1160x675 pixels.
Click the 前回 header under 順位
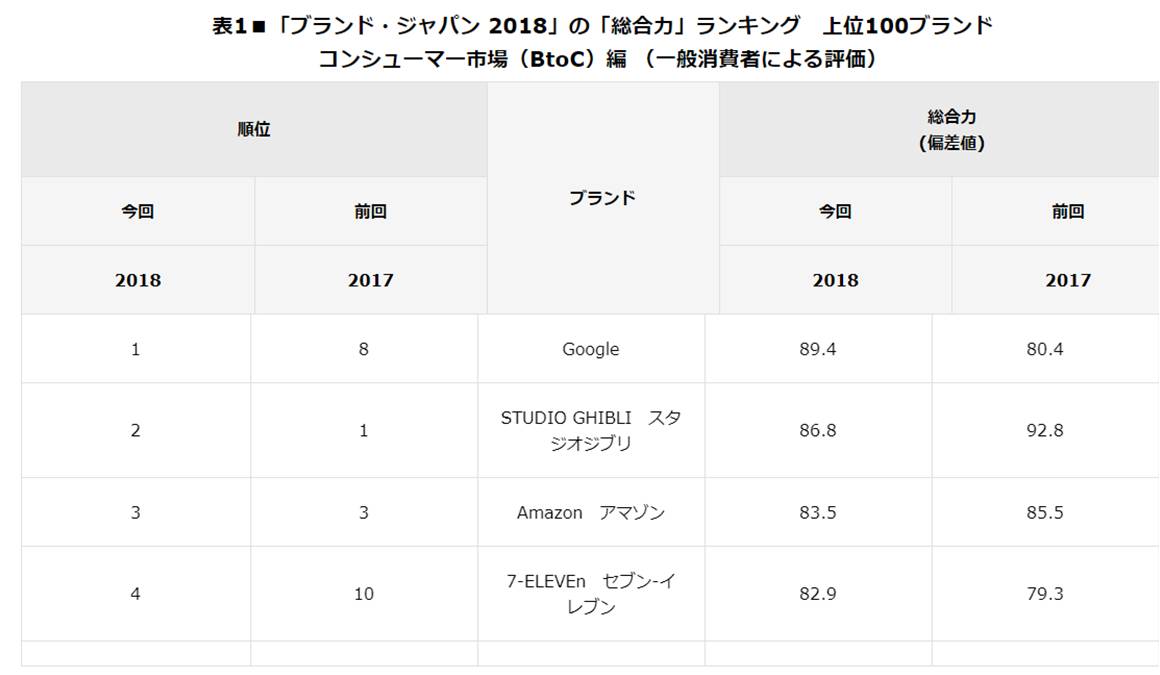pyautogui.click(x=371, y=211)
